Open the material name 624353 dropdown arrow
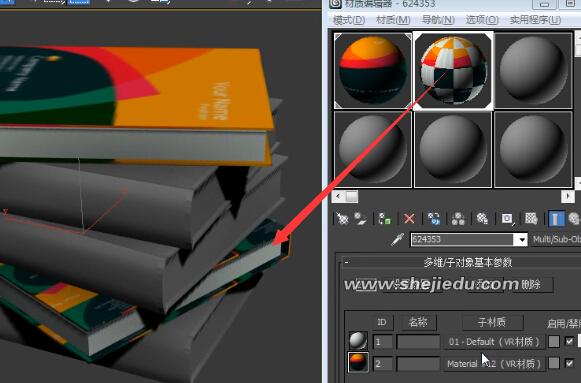This screenshot has width=581, height=383. (x=522, y=240)
